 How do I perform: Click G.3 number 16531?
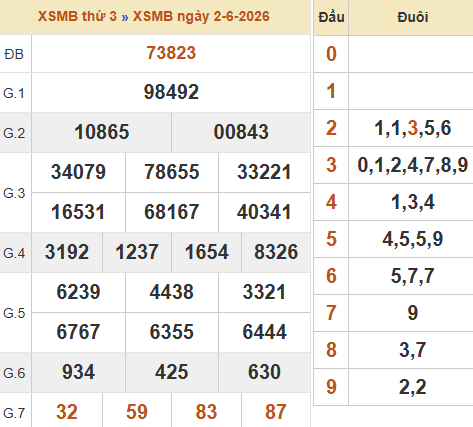click(78, 212)
